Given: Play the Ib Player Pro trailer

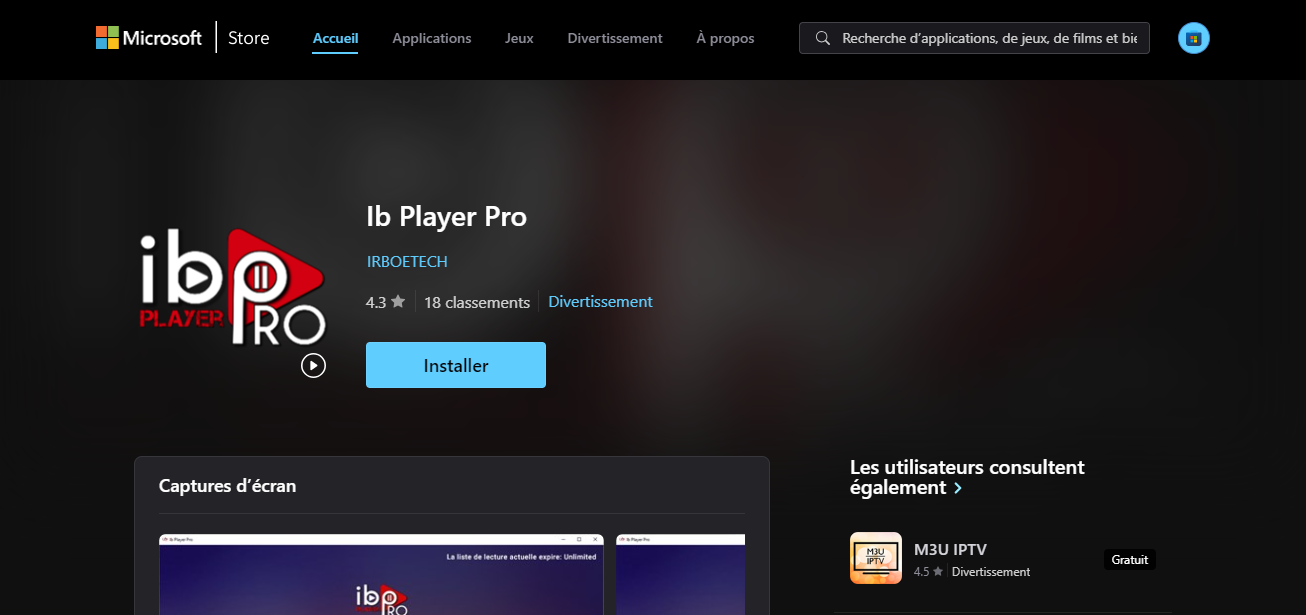Looking at the screenshot, I should (313, 365).
